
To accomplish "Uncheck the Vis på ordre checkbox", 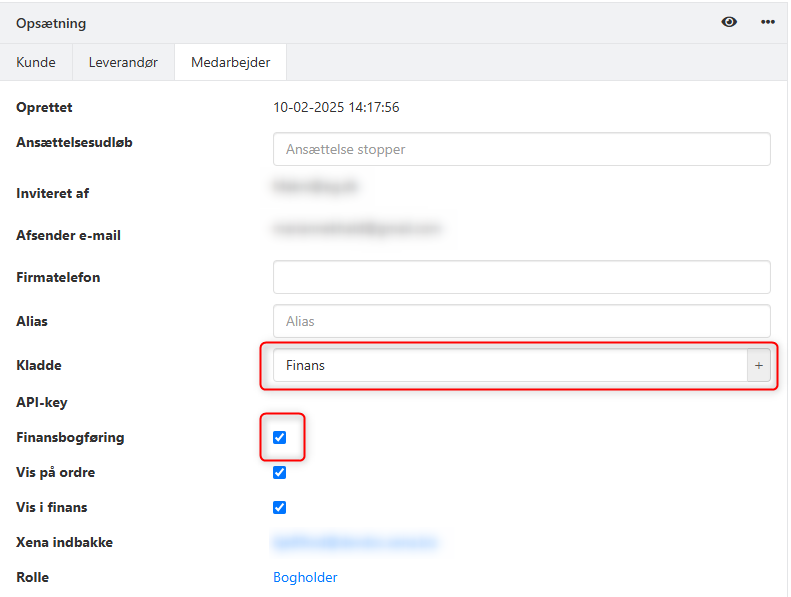I will click(280, 472).
